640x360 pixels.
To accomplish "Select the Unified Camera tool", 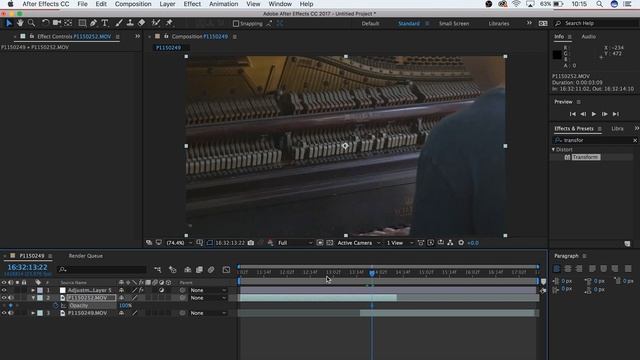I will pos(57,23).
